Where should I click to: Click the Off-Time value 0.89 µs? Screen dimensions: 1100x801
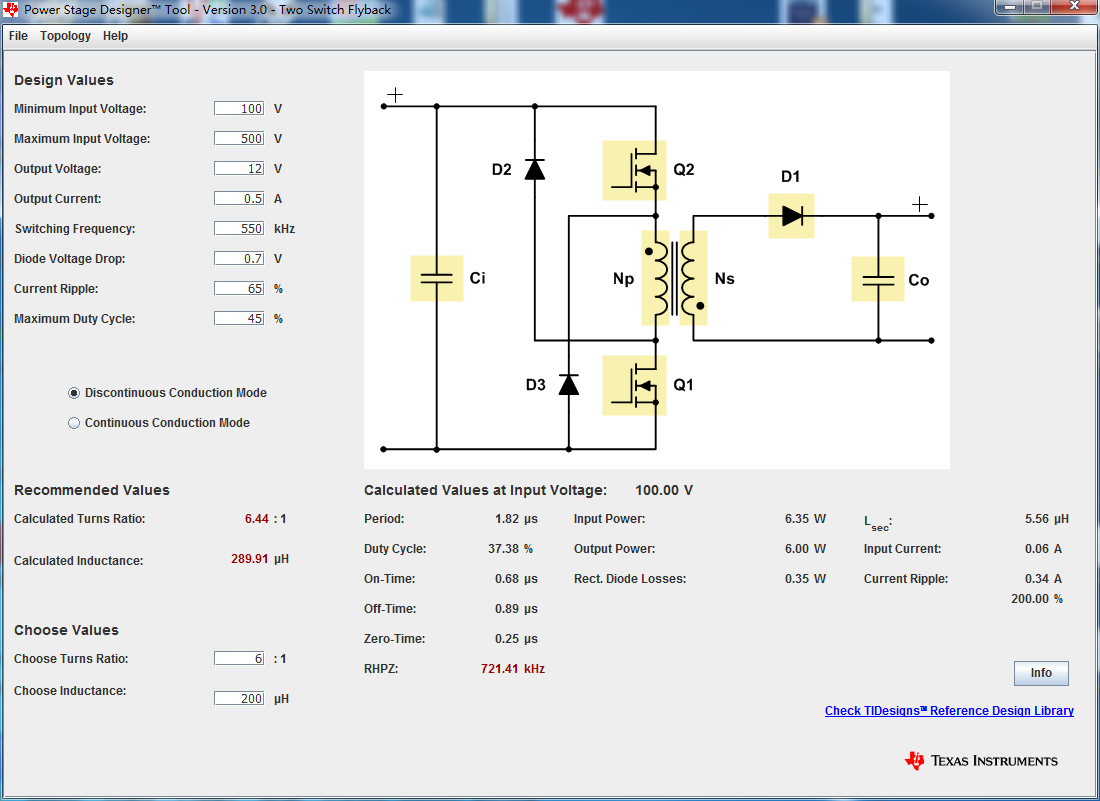tap(516, 609)
